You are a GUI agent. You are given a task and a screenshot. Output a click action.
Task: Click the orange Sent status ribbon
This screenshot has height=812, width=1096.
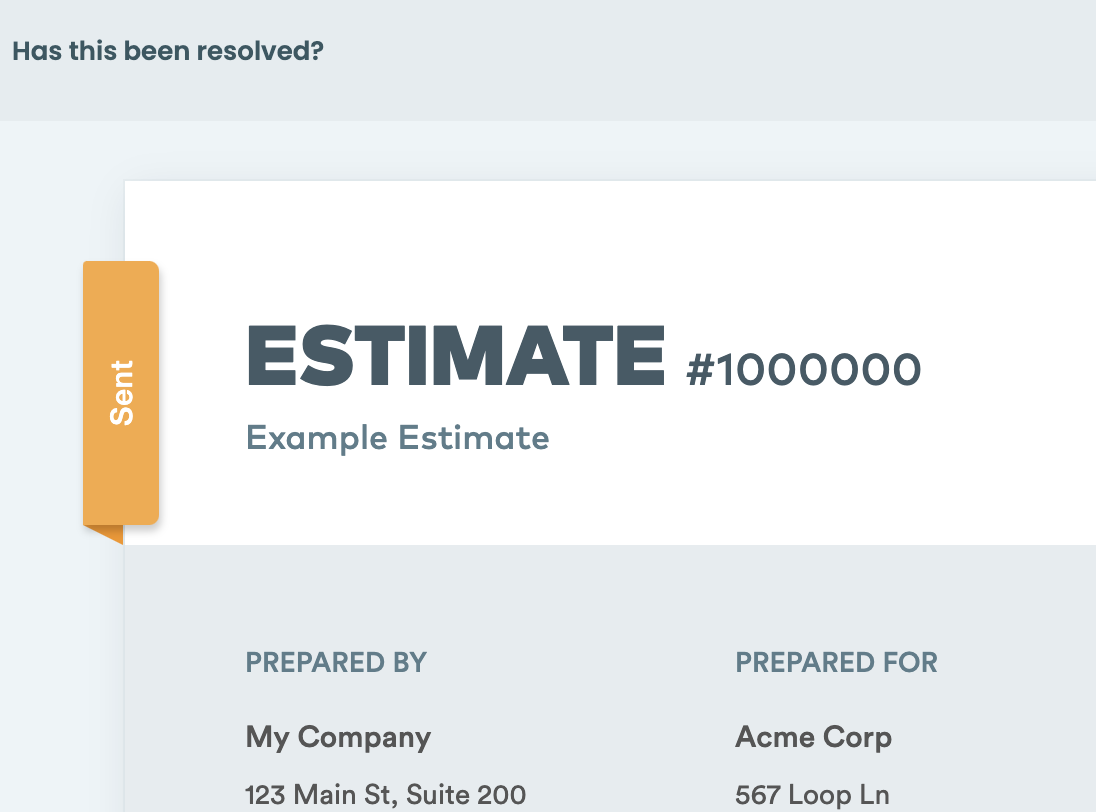121,393
